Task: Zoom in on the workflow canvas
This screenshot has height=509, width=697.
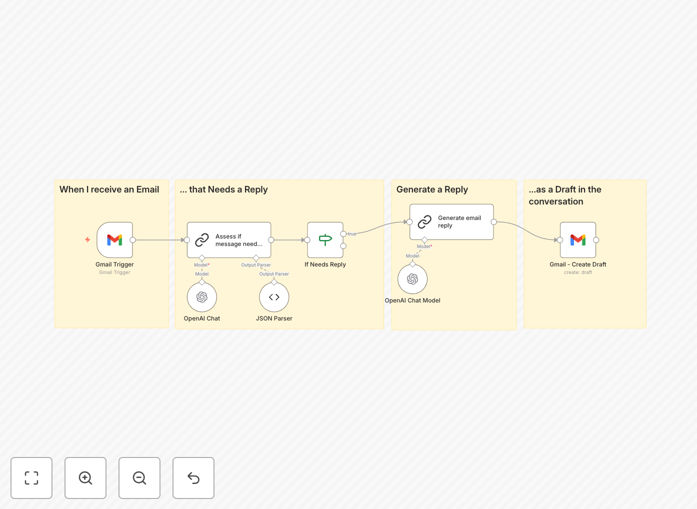Action: click(x=85, y=478)
